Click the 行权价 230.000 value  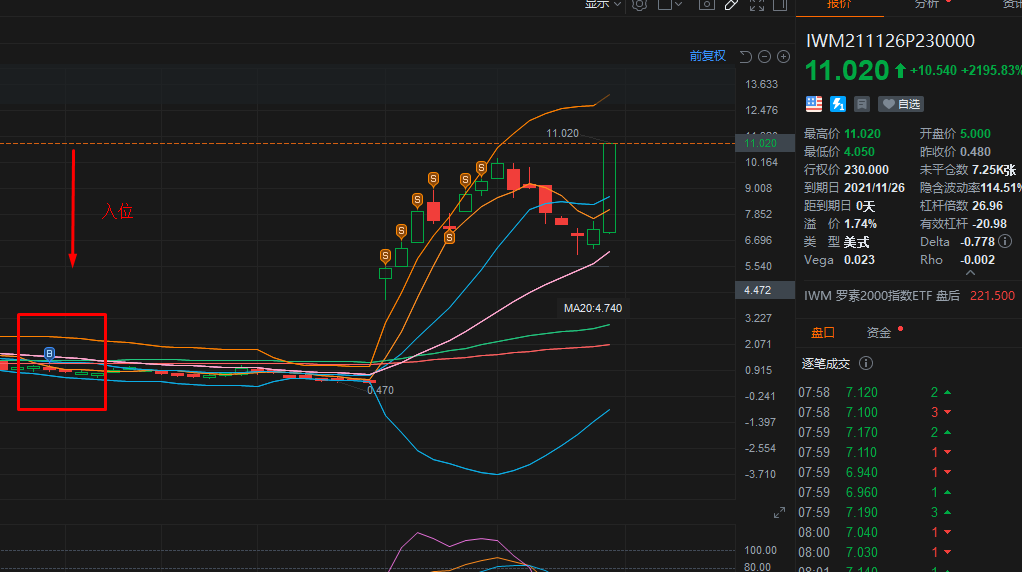[x=866, y=169]
